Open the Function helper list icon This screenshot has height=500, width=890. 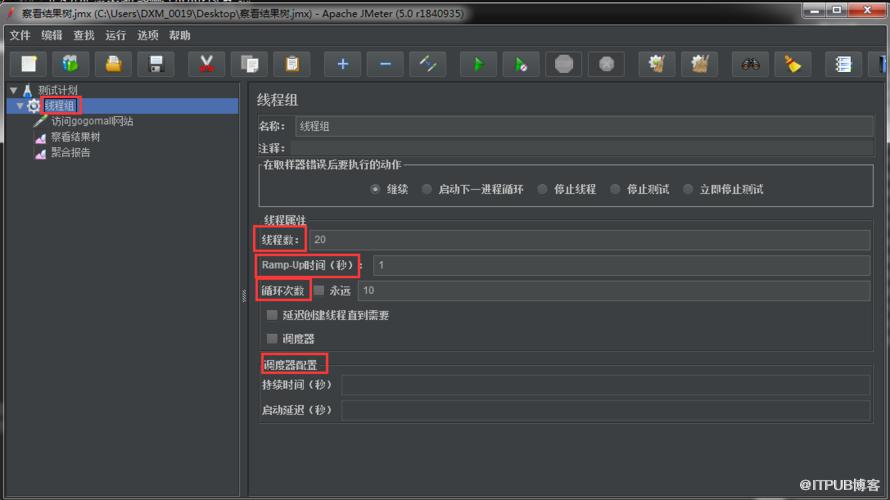coord(843,64)
